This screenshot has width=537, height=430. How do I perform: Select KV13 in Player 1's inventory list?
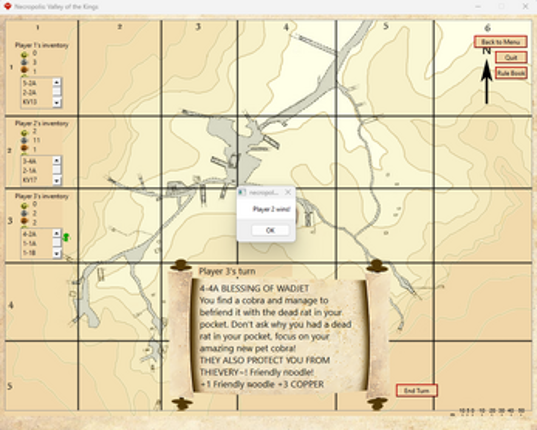[37, 102]
